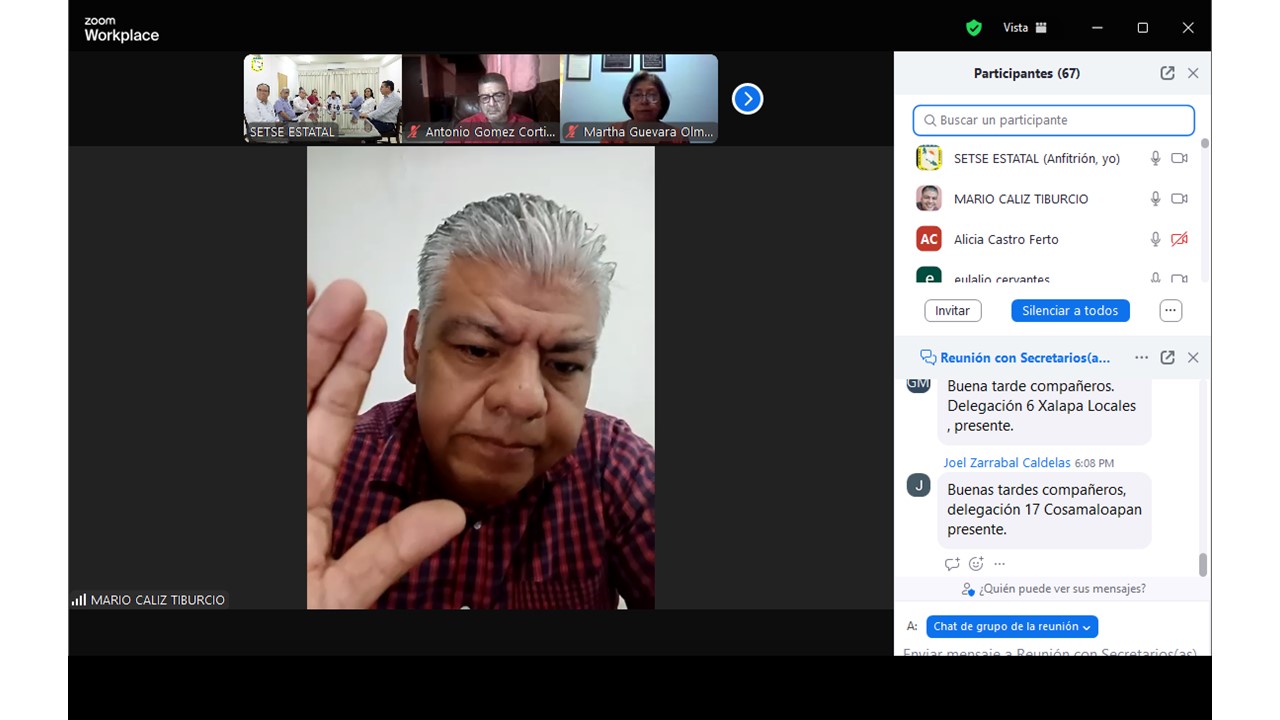Expand 'Chat de grupo de la reunión' recipient dropdown
Image resolution: width=1280 pixels, height=720 pixels.
click(x=1012, y=627)
